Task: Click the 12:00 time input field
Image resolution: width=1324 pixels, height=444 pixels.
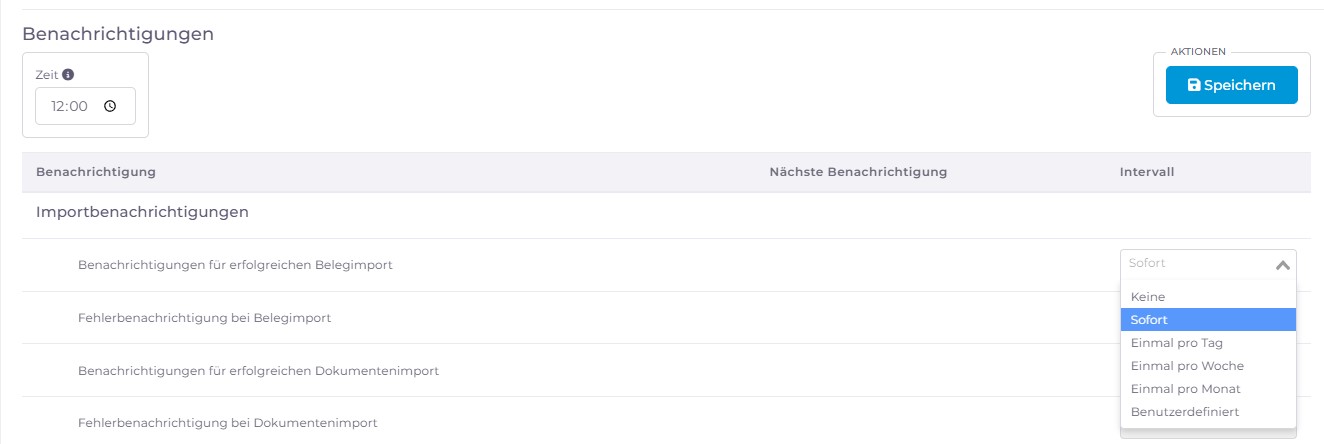Action: (85, 106)
